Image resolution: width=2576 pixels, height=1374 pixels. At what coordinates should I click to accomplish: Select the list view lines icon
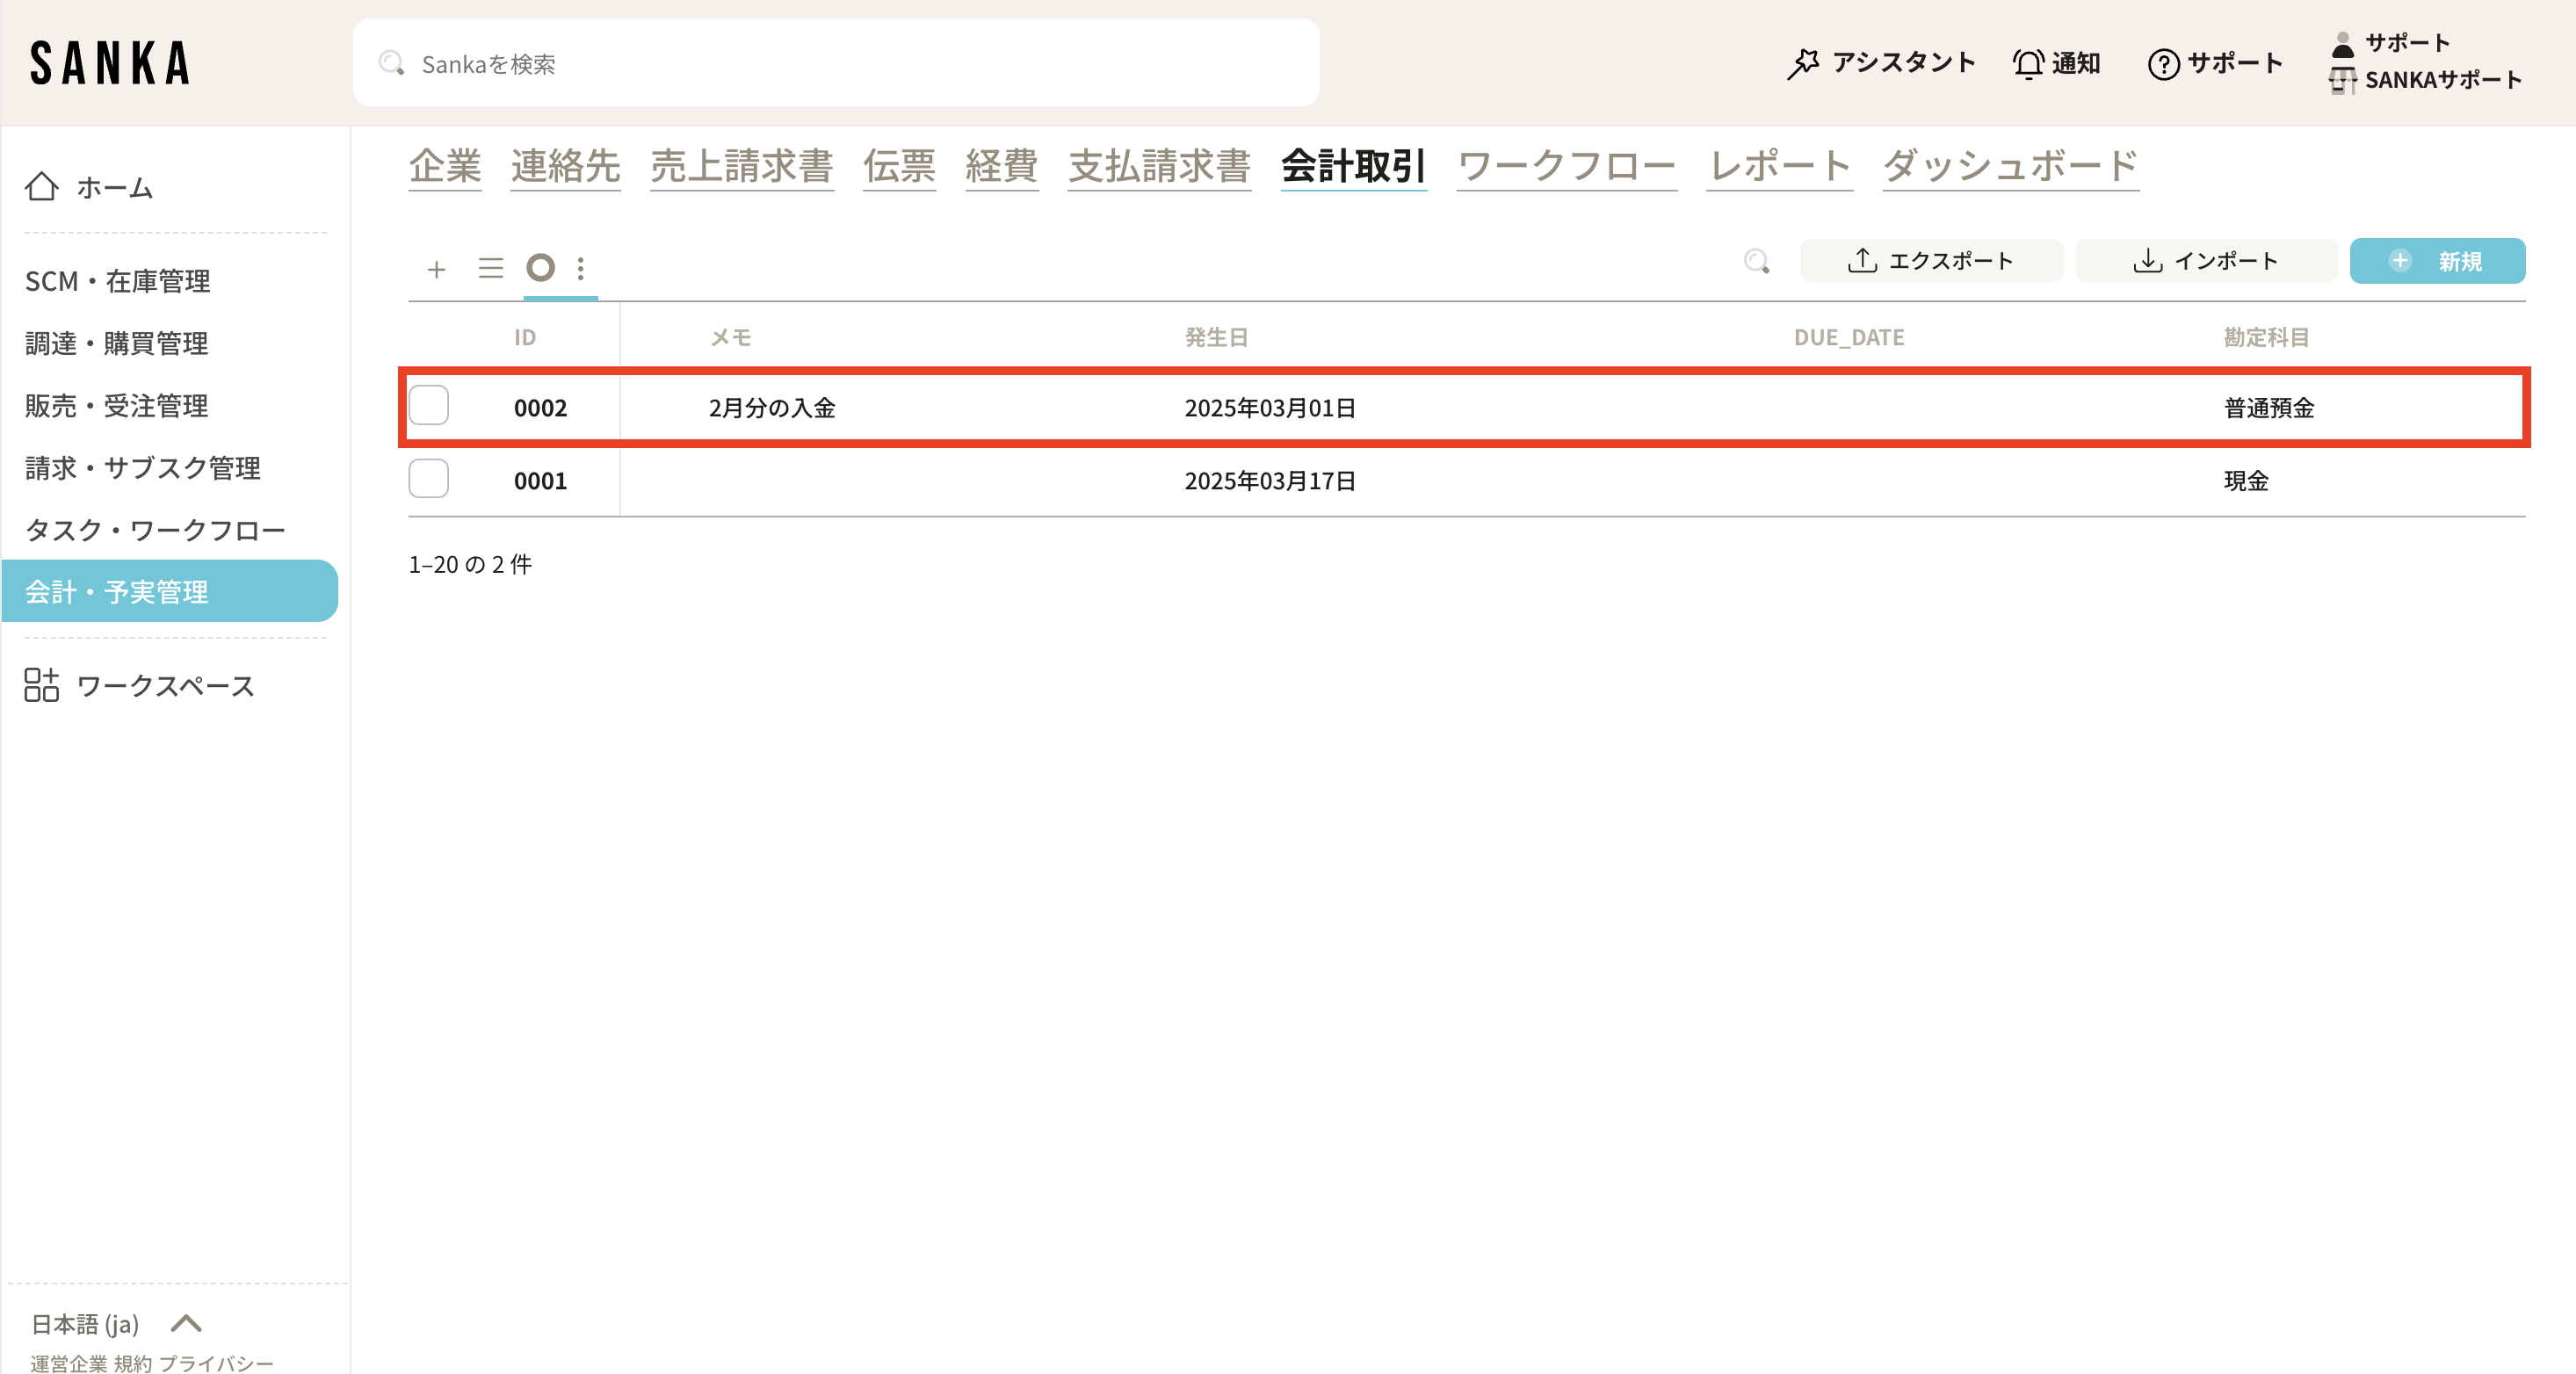pos(490,268)
